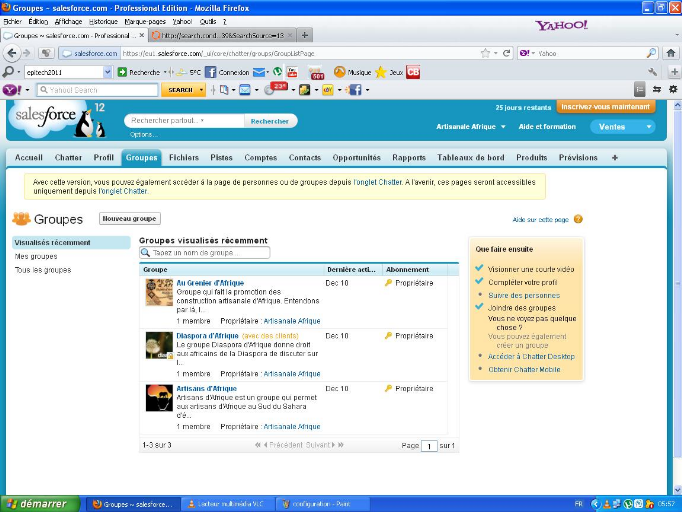Go back with the browser back arrow

[12, 53]
